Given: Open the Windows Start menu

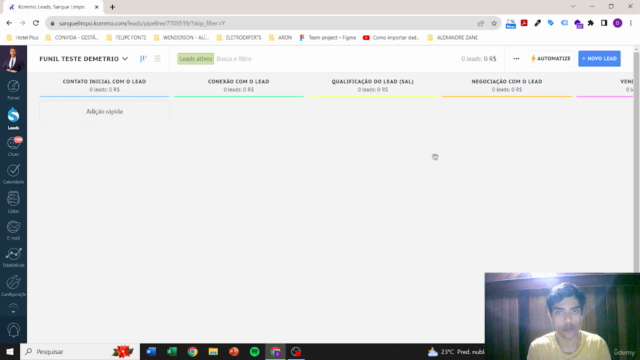Looking at the screenshot, I should (10, 351).
